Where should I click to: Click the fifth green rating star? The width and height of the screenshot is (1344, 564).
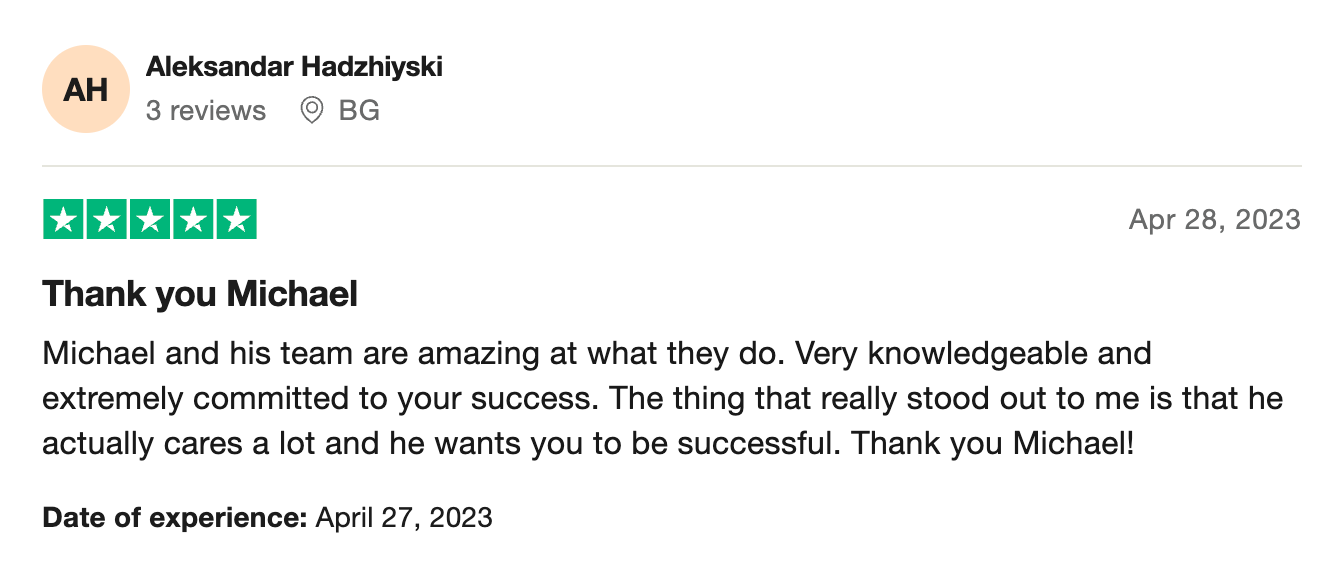[236, 220]
